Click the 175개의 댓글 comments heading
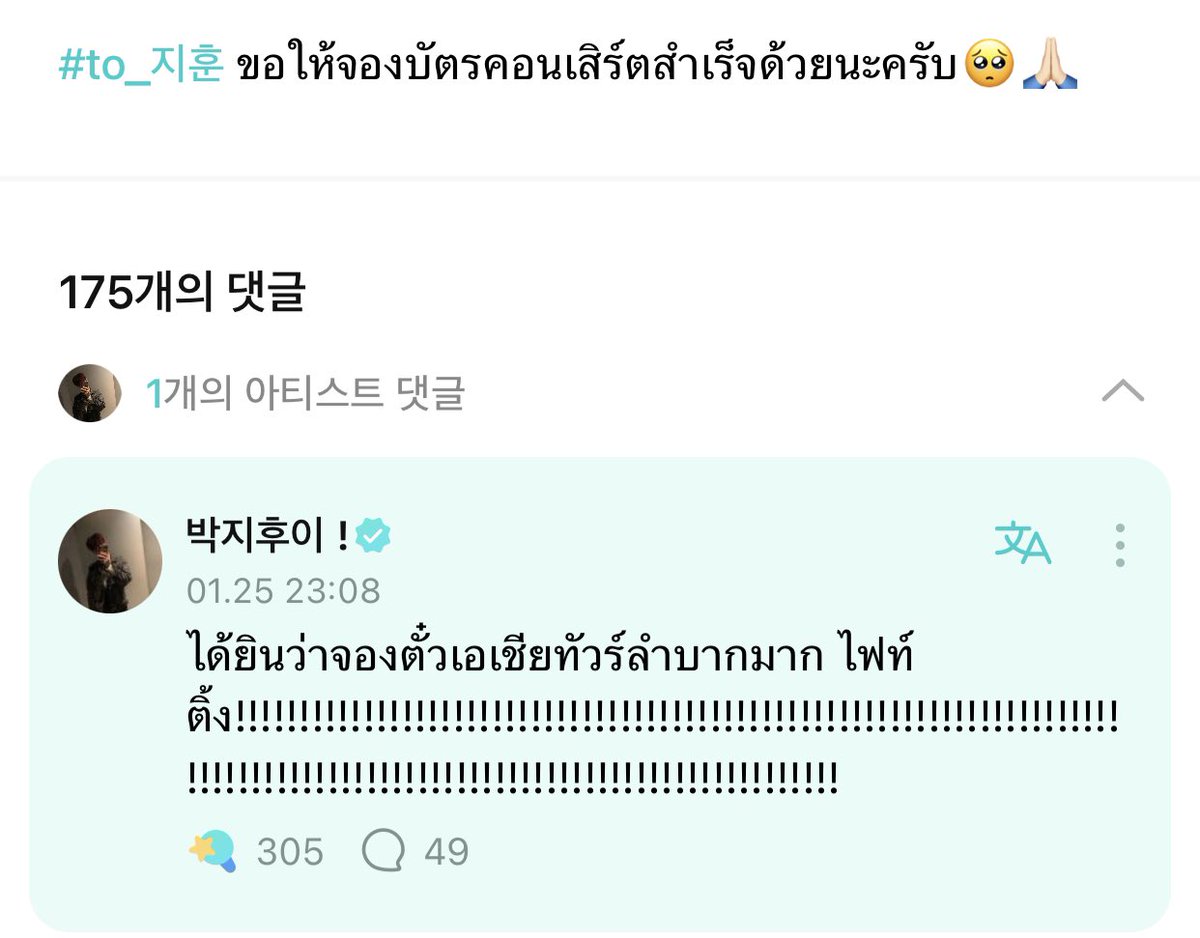Screen dimensions: 1200x938 pos(181,291)
